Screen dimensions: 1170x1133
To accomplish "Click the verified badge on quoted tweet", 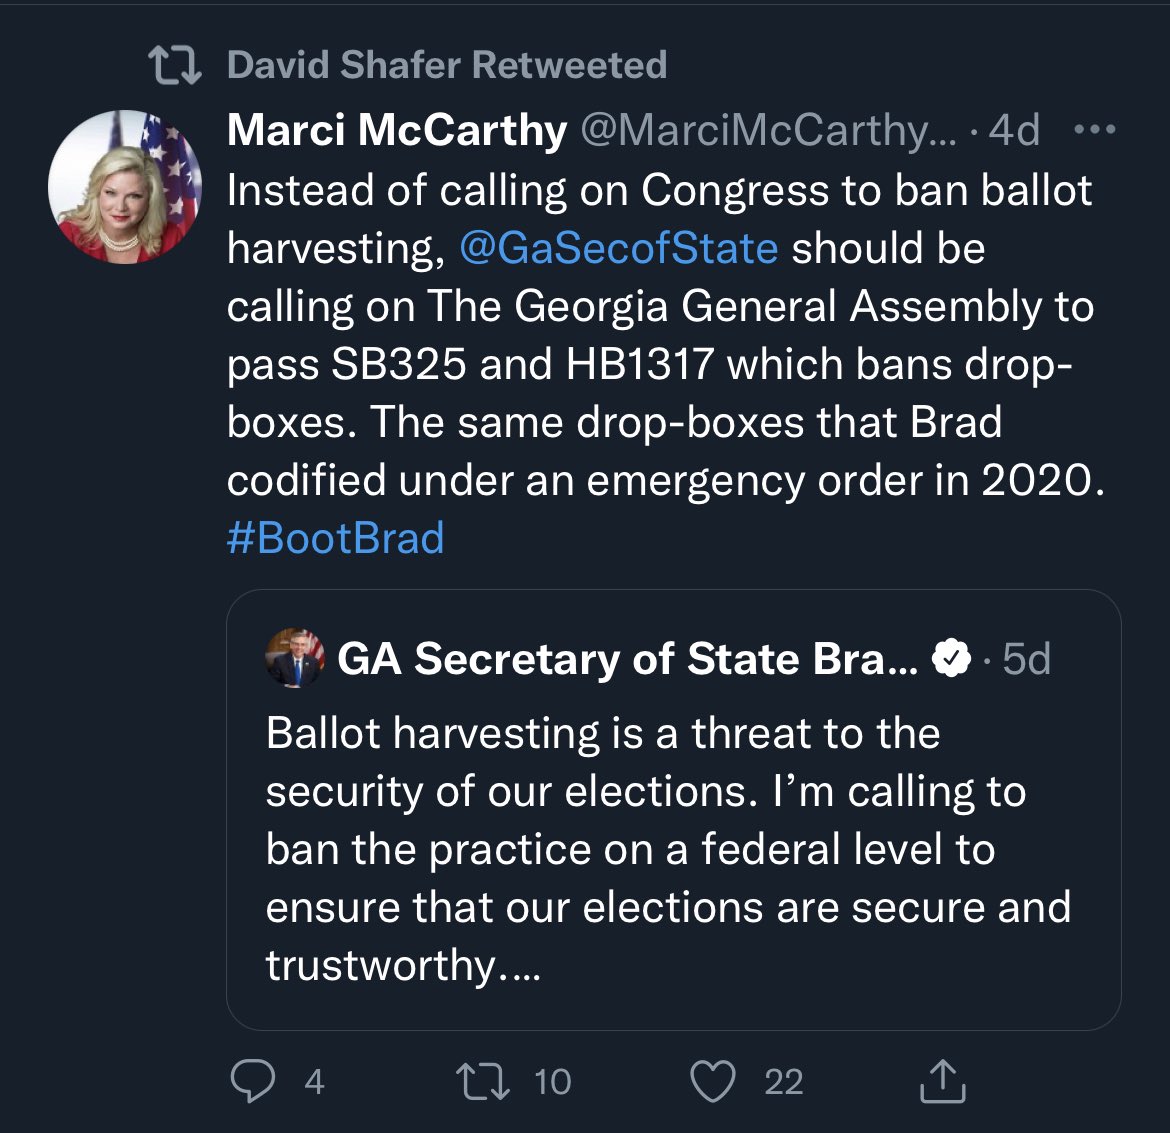I will [x=951, y=658].
